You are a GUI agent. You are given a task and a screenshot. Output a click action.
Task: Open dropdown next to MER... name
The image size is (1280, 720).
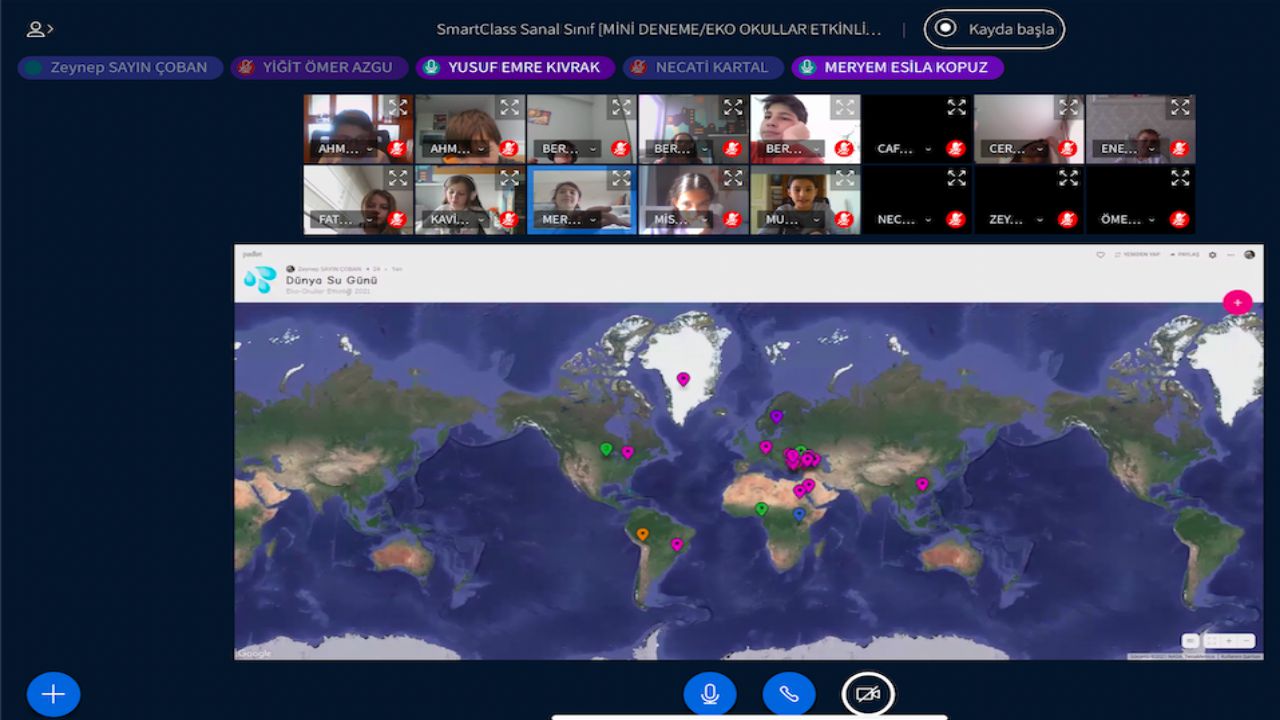tap(593, 219)
